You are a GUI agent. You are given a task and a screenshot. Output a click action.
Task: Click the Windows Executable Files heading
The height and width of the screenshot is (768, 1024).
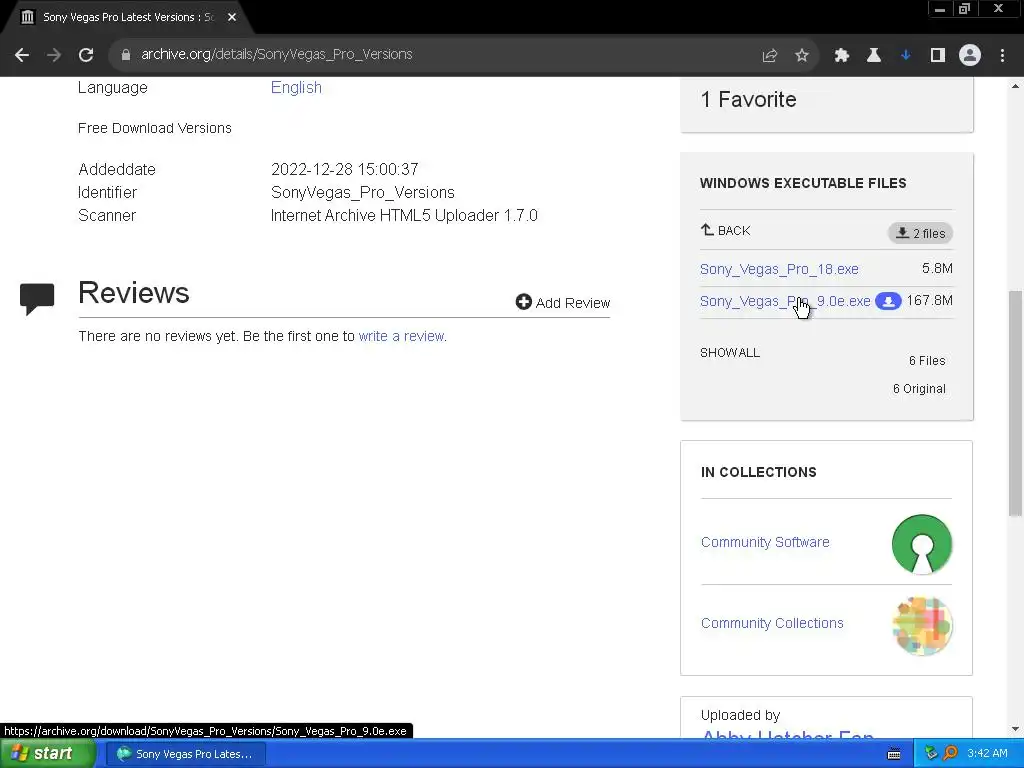coord(803,183)
